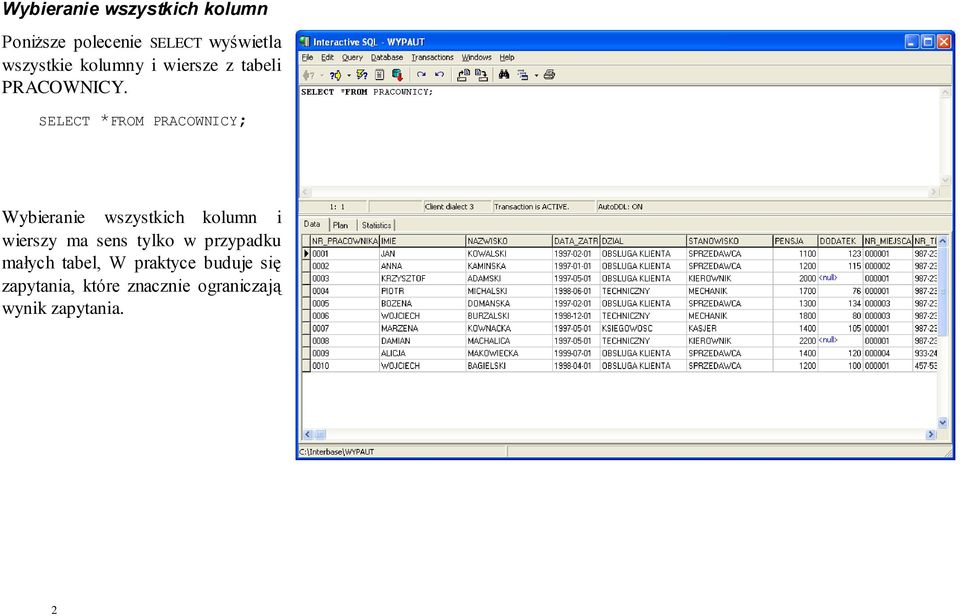Click the Load Query toolbar icon
This screenshot has width=960, height=616.
click(463, 75)
